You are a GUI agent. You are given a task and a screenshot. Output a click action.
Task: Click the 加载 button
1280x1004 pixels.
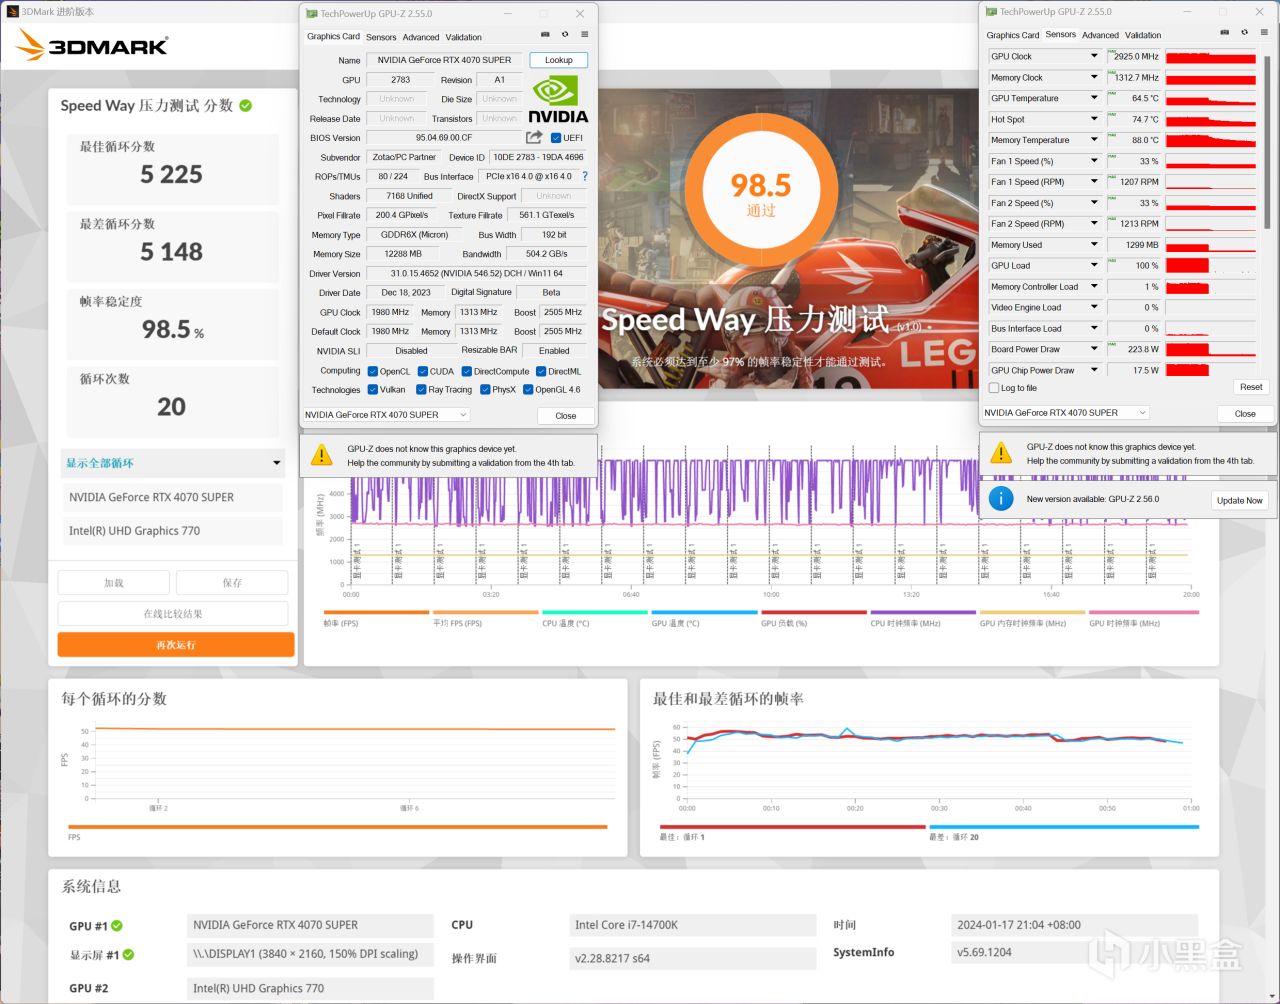114,583
